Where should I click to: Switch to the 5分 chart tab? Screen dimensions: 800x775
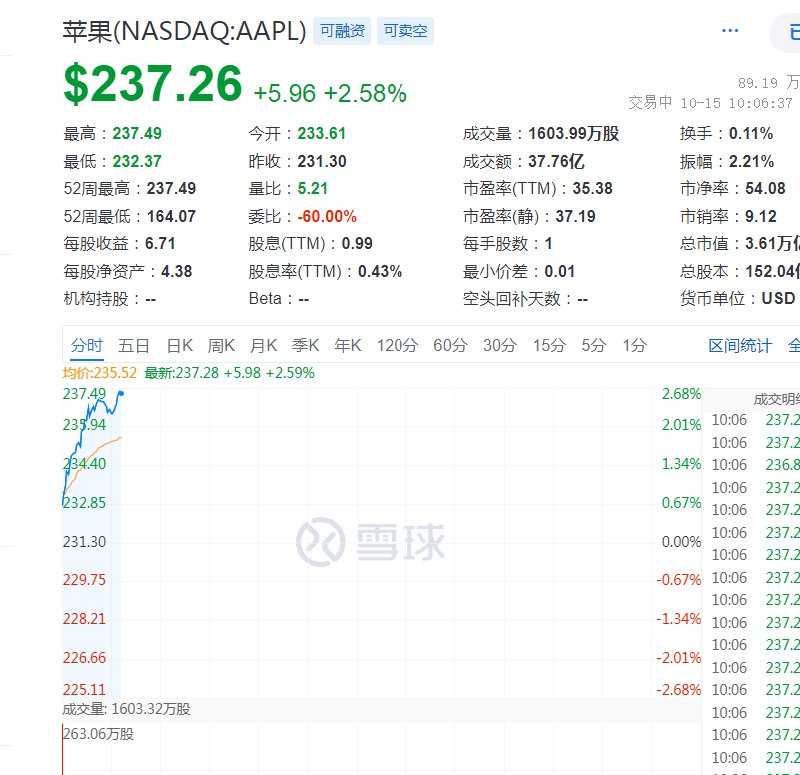(593, 345)
